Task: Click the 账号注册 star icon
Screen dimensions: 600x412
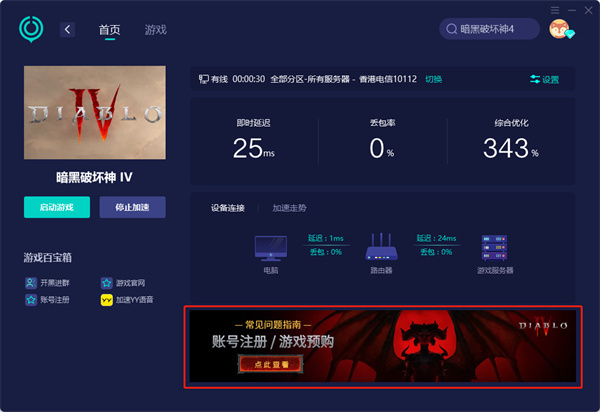Action: pyautogui.click(x=31, y=300)
